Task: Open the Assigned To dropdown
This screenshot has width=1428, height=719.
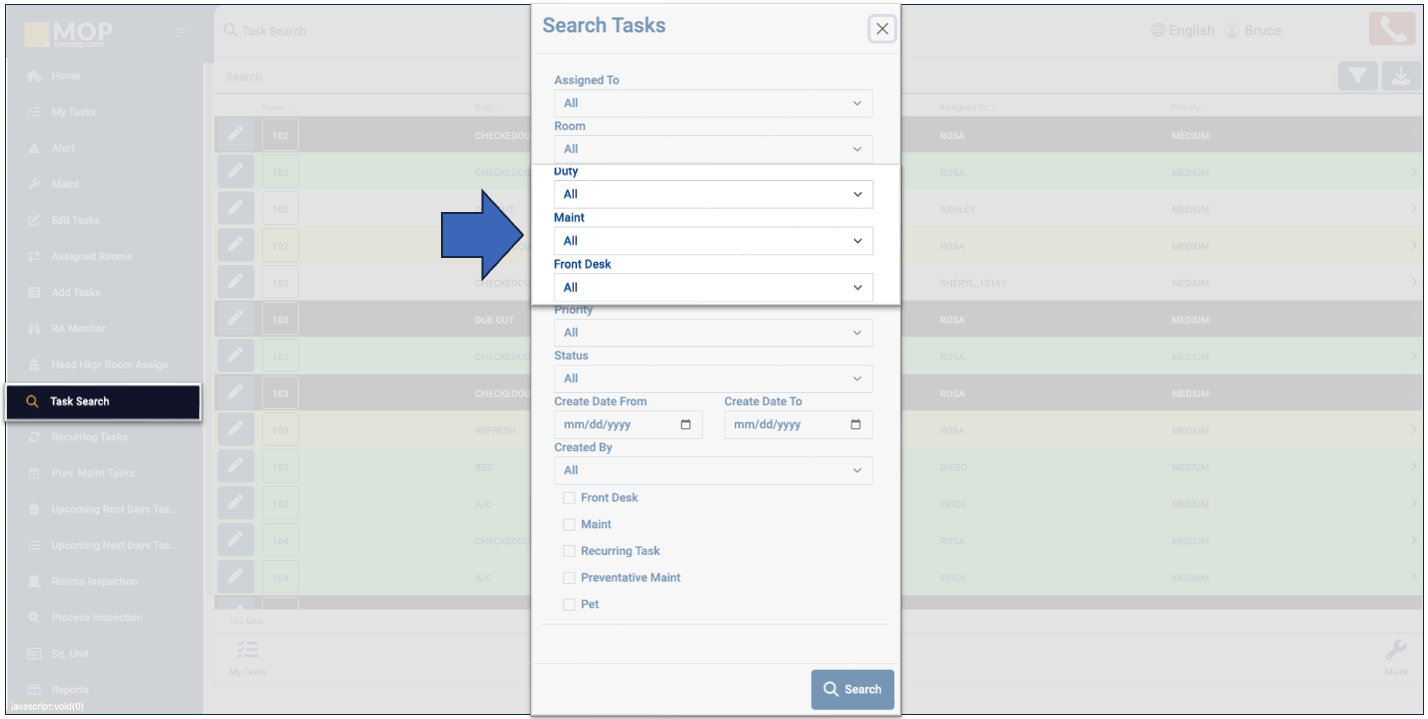Action: [x=713, y=103]
